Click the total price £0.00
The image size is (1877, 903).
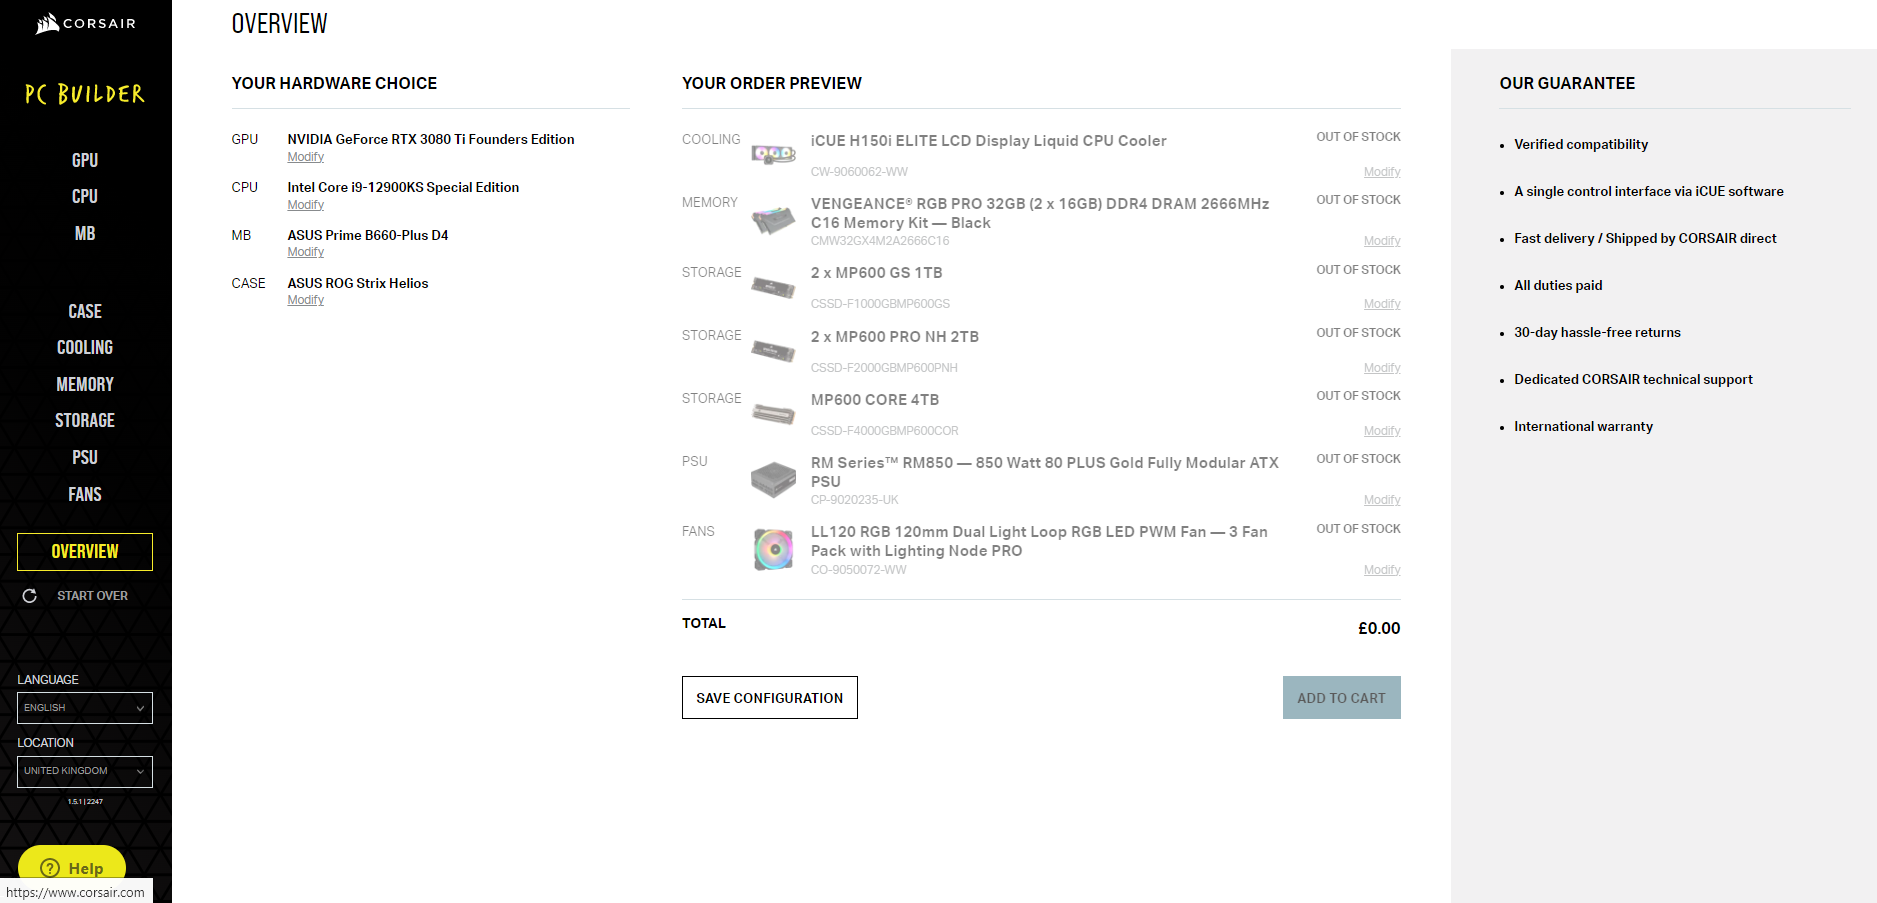coord(1379,628)
